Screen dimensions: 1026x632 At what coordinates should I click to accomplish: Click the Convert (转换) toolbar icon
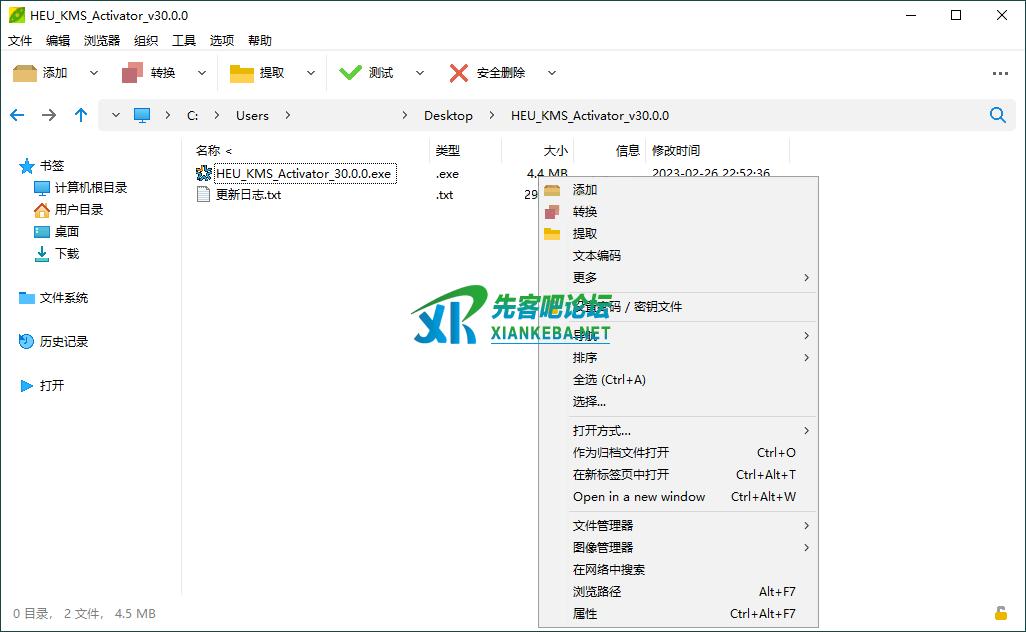point(132,73)
